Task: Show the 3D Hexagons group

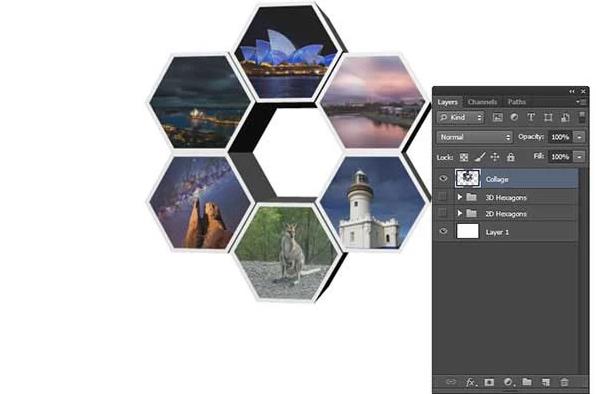Action: [443, 197]
